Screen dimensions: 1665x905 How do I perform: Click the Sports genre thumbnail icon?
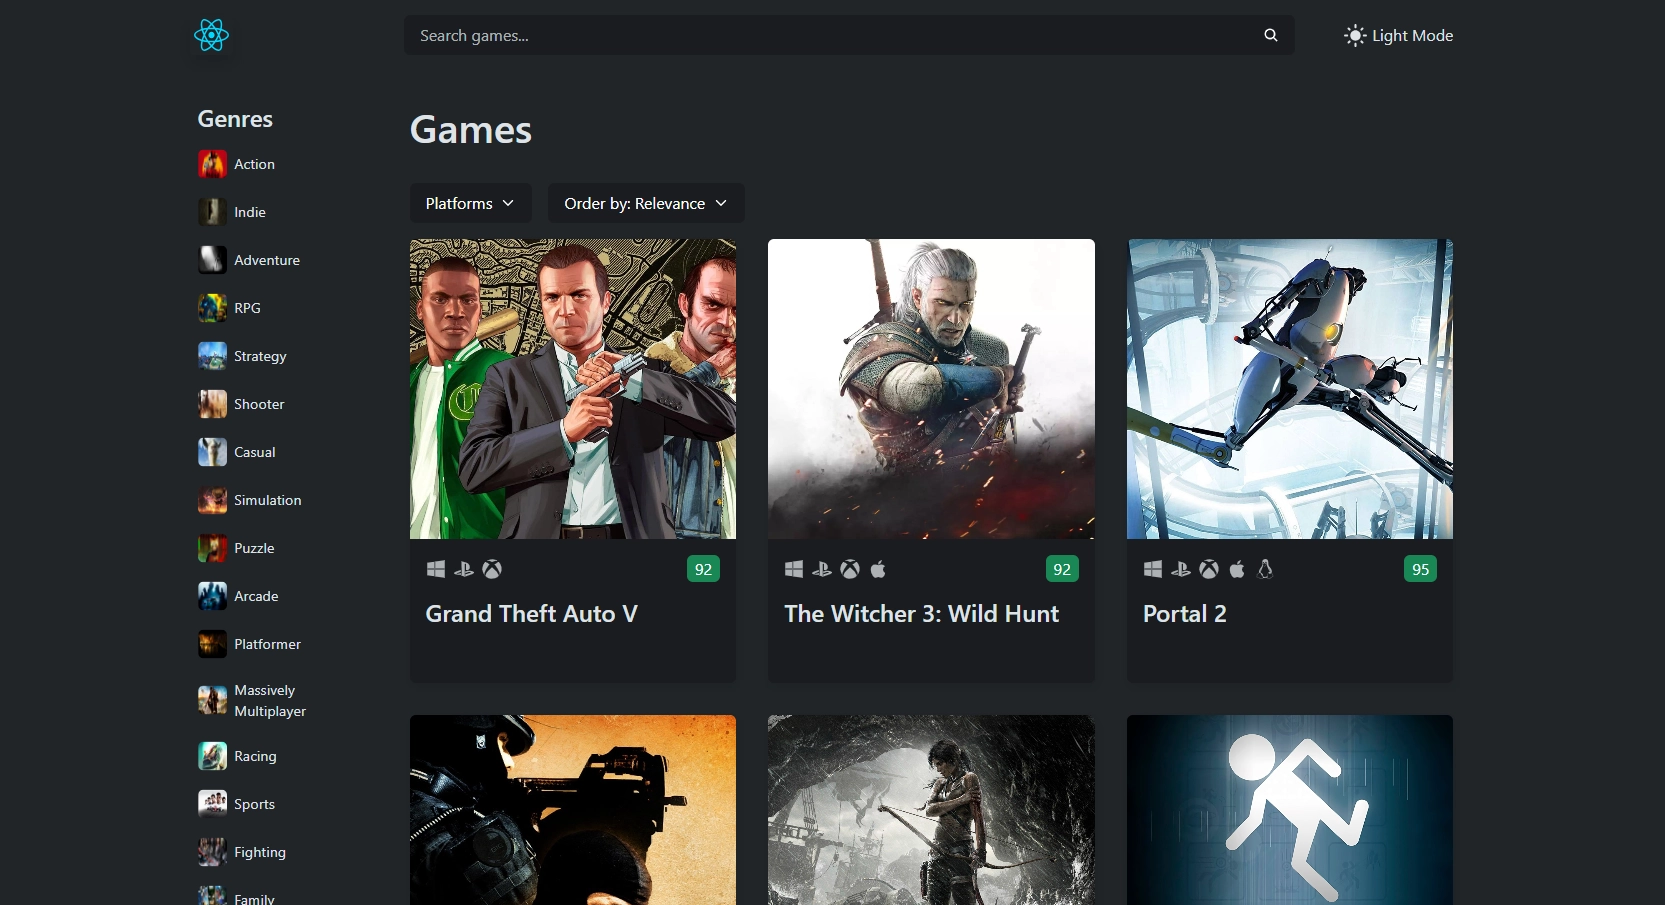212,804
